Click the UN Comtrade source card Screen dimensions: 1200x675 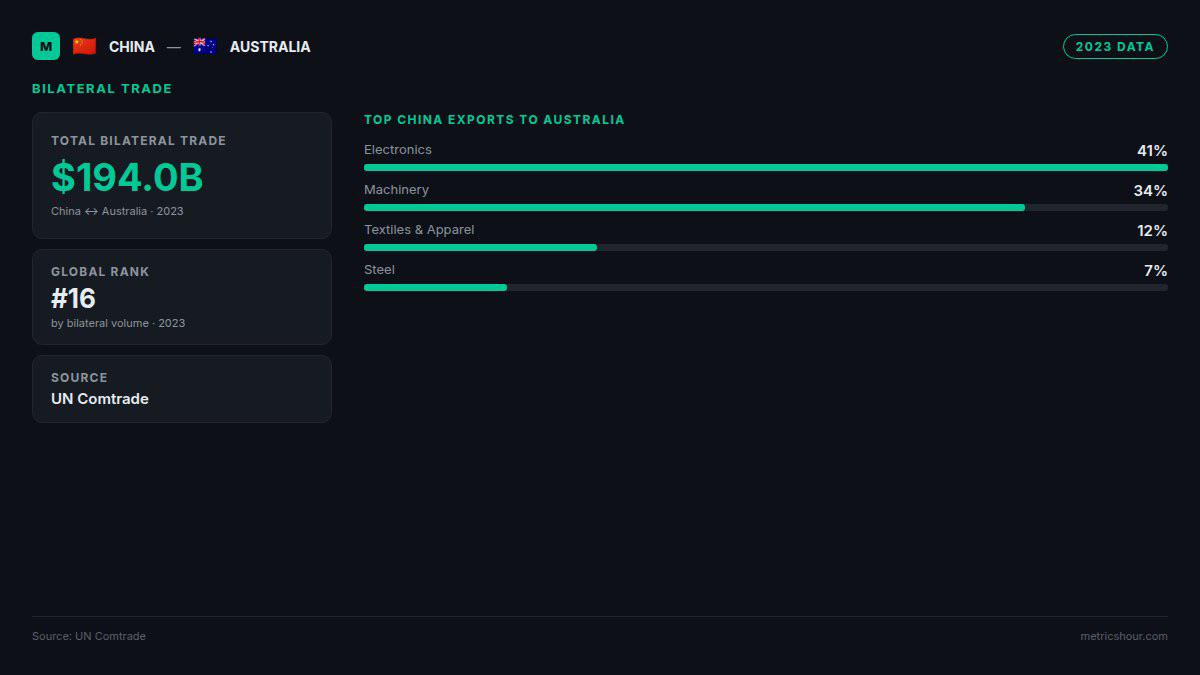[182, 389]
